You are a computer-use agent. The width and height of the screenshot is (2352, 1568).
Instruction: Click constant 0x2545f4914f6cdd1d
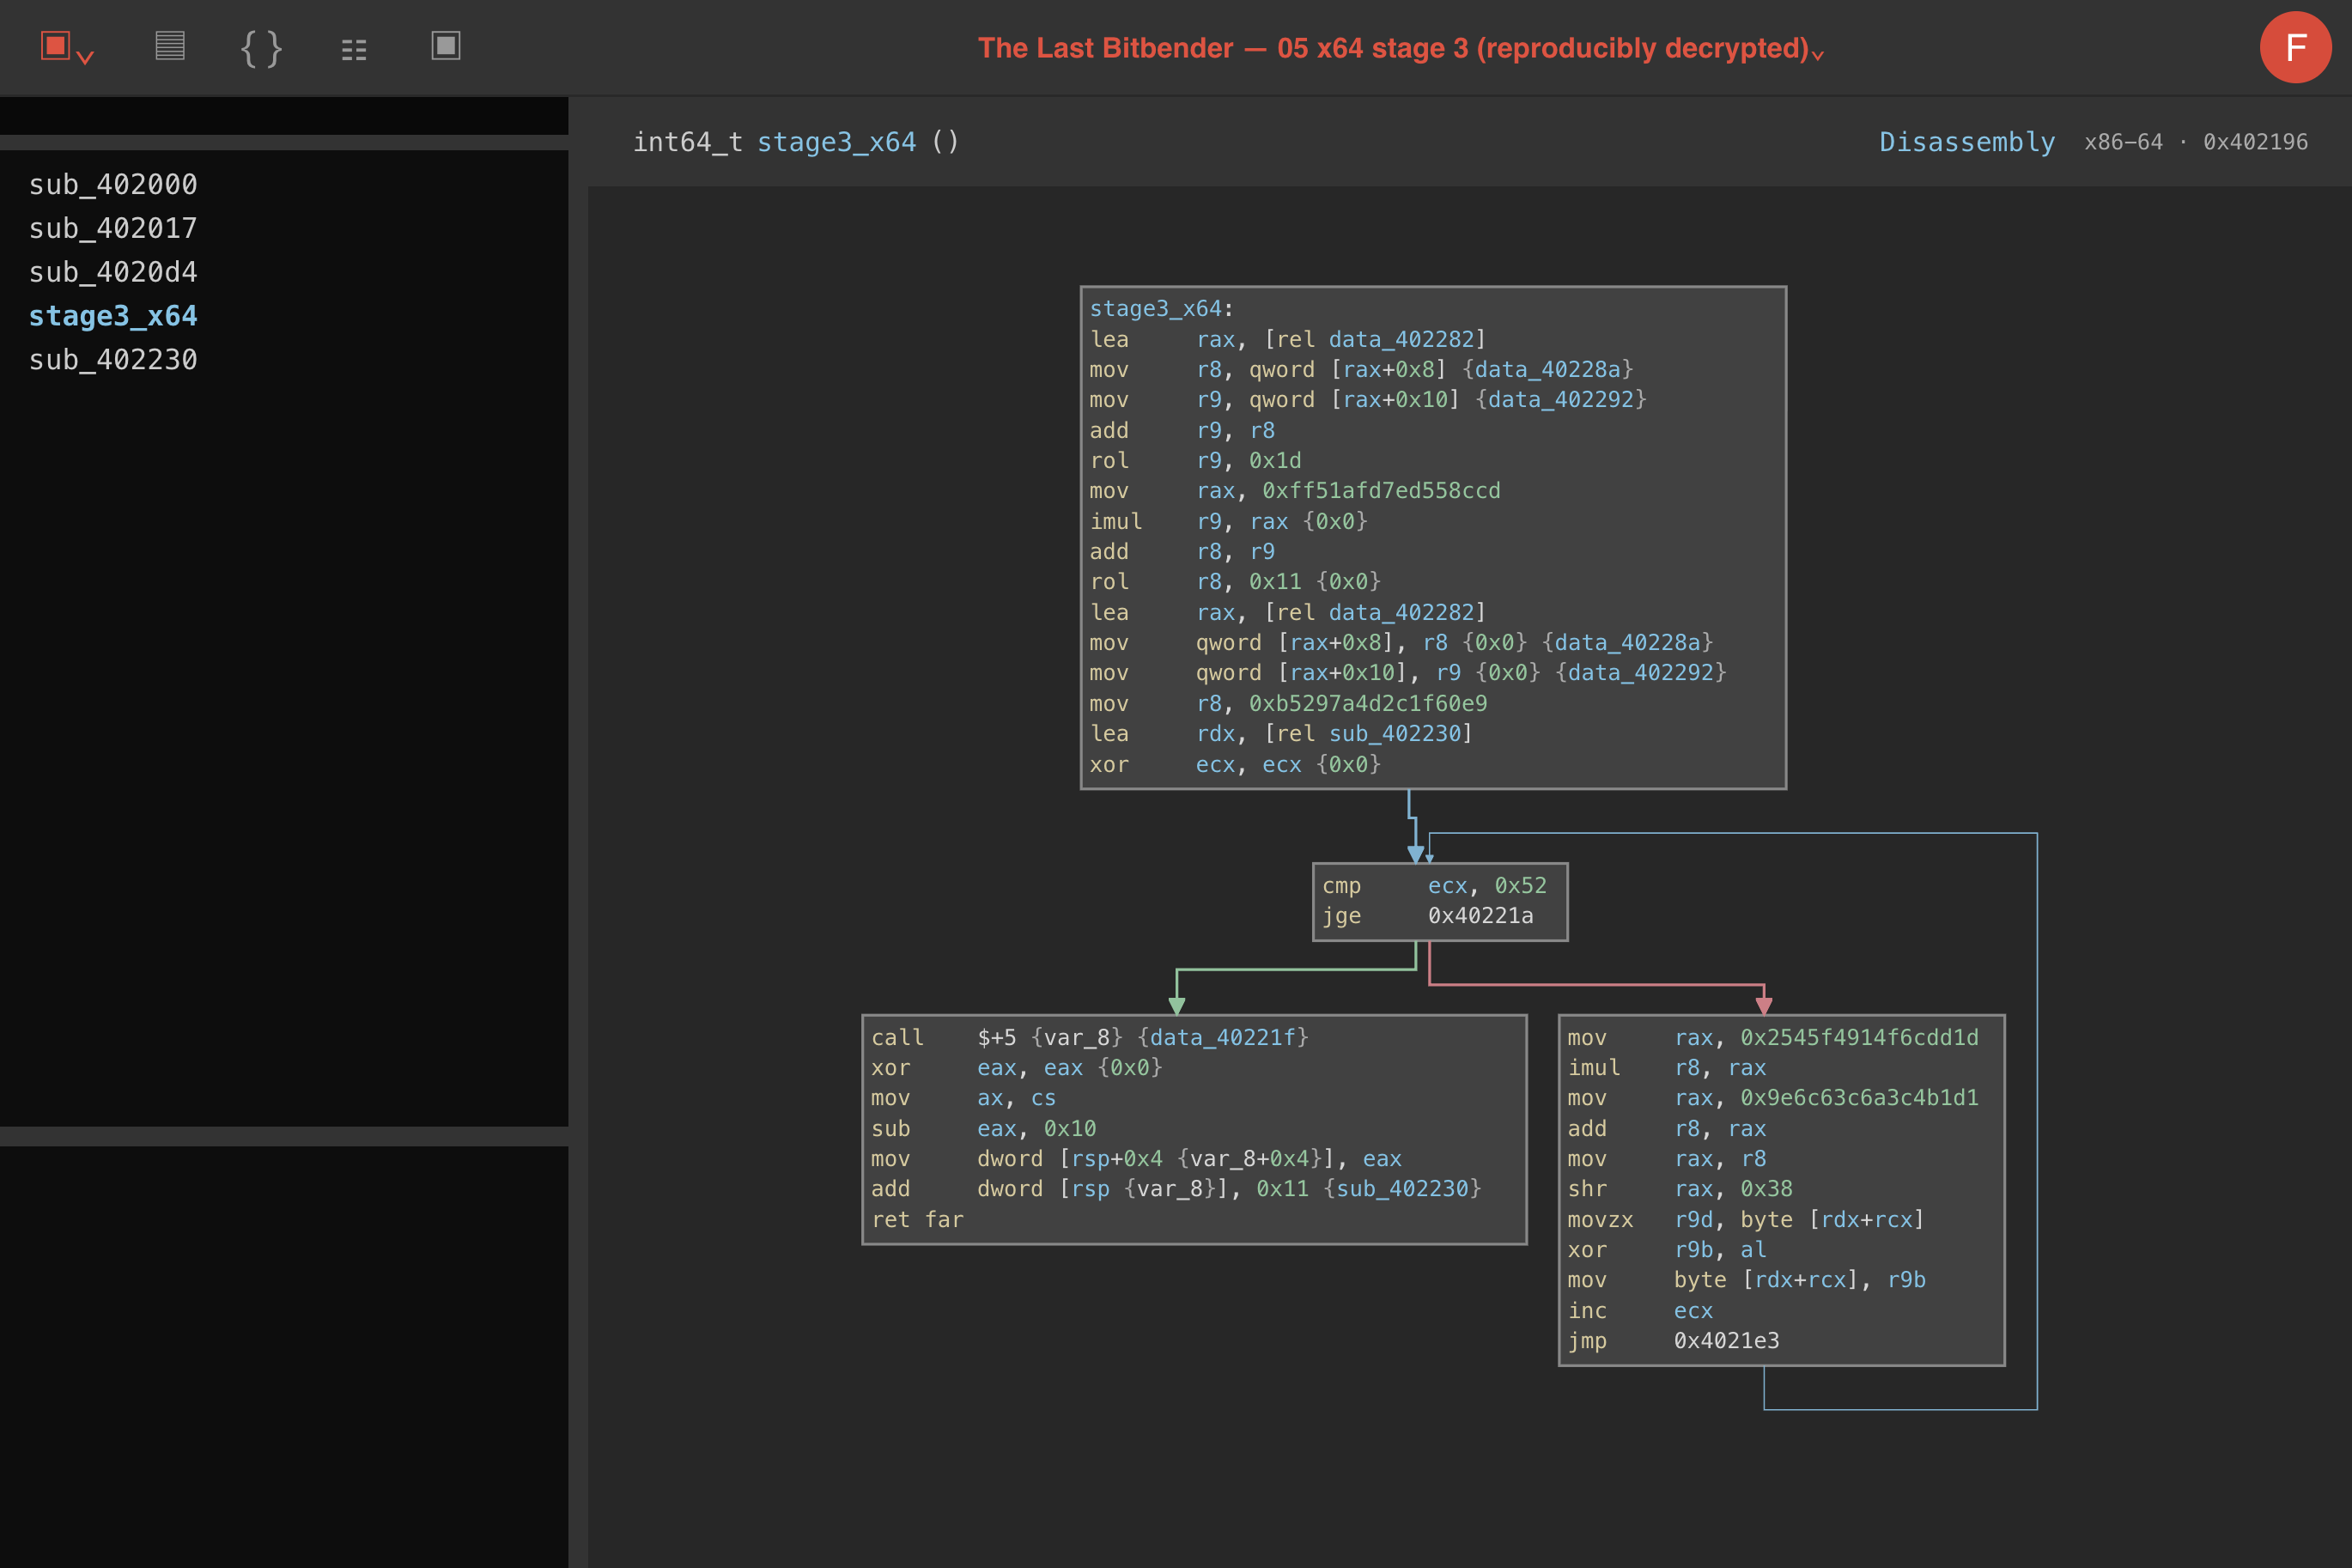click(1859, 1037)
